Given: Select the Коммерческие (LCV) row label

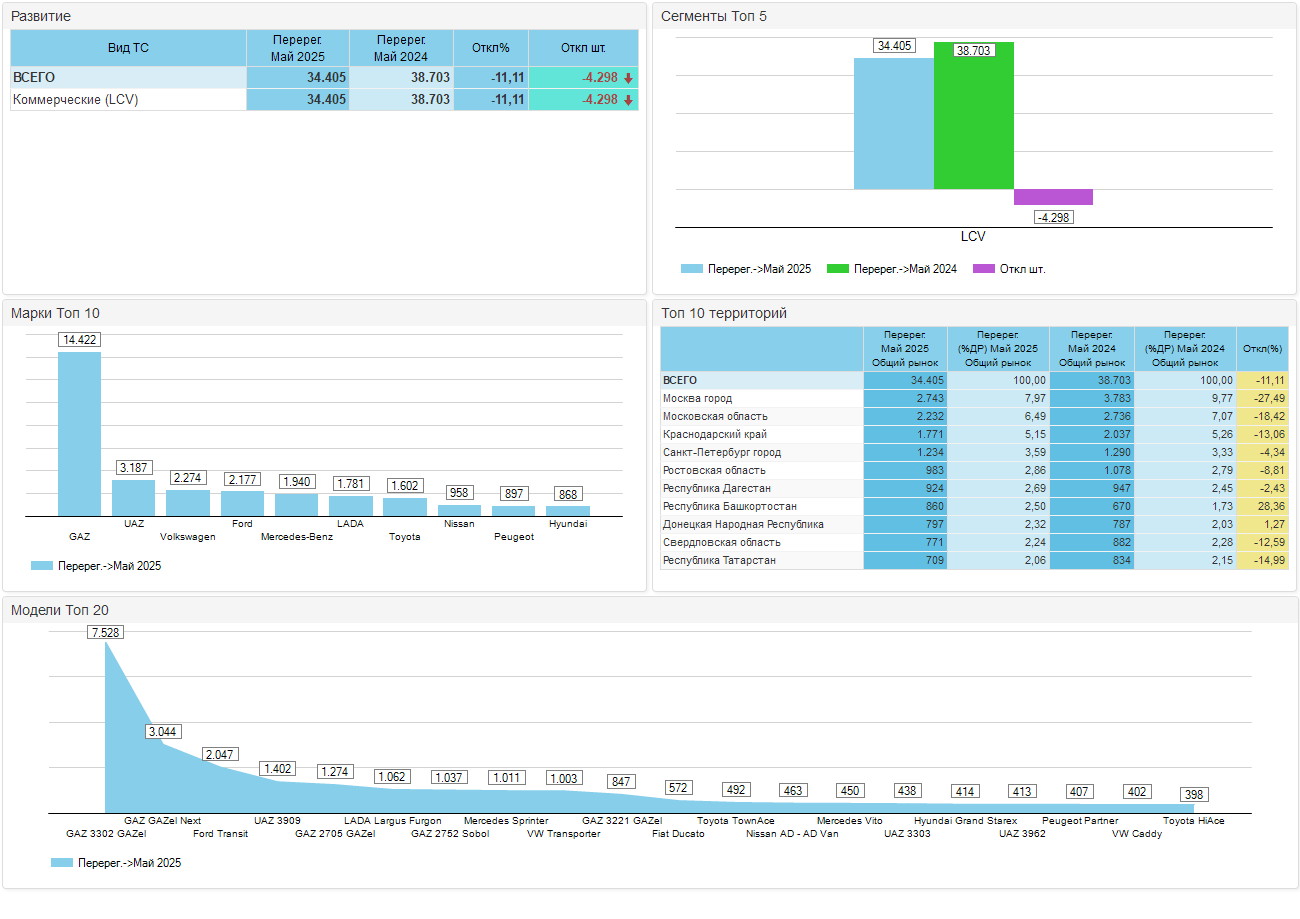Looking at the screenshot, I should [x=76, y=100].
